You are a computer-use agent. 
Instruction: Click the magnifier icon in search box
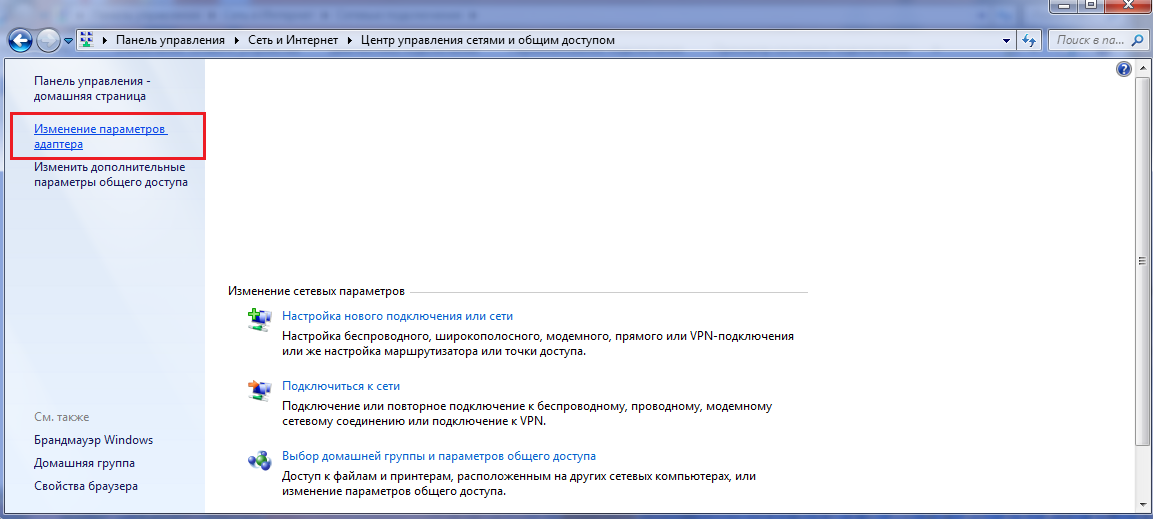1137,40
